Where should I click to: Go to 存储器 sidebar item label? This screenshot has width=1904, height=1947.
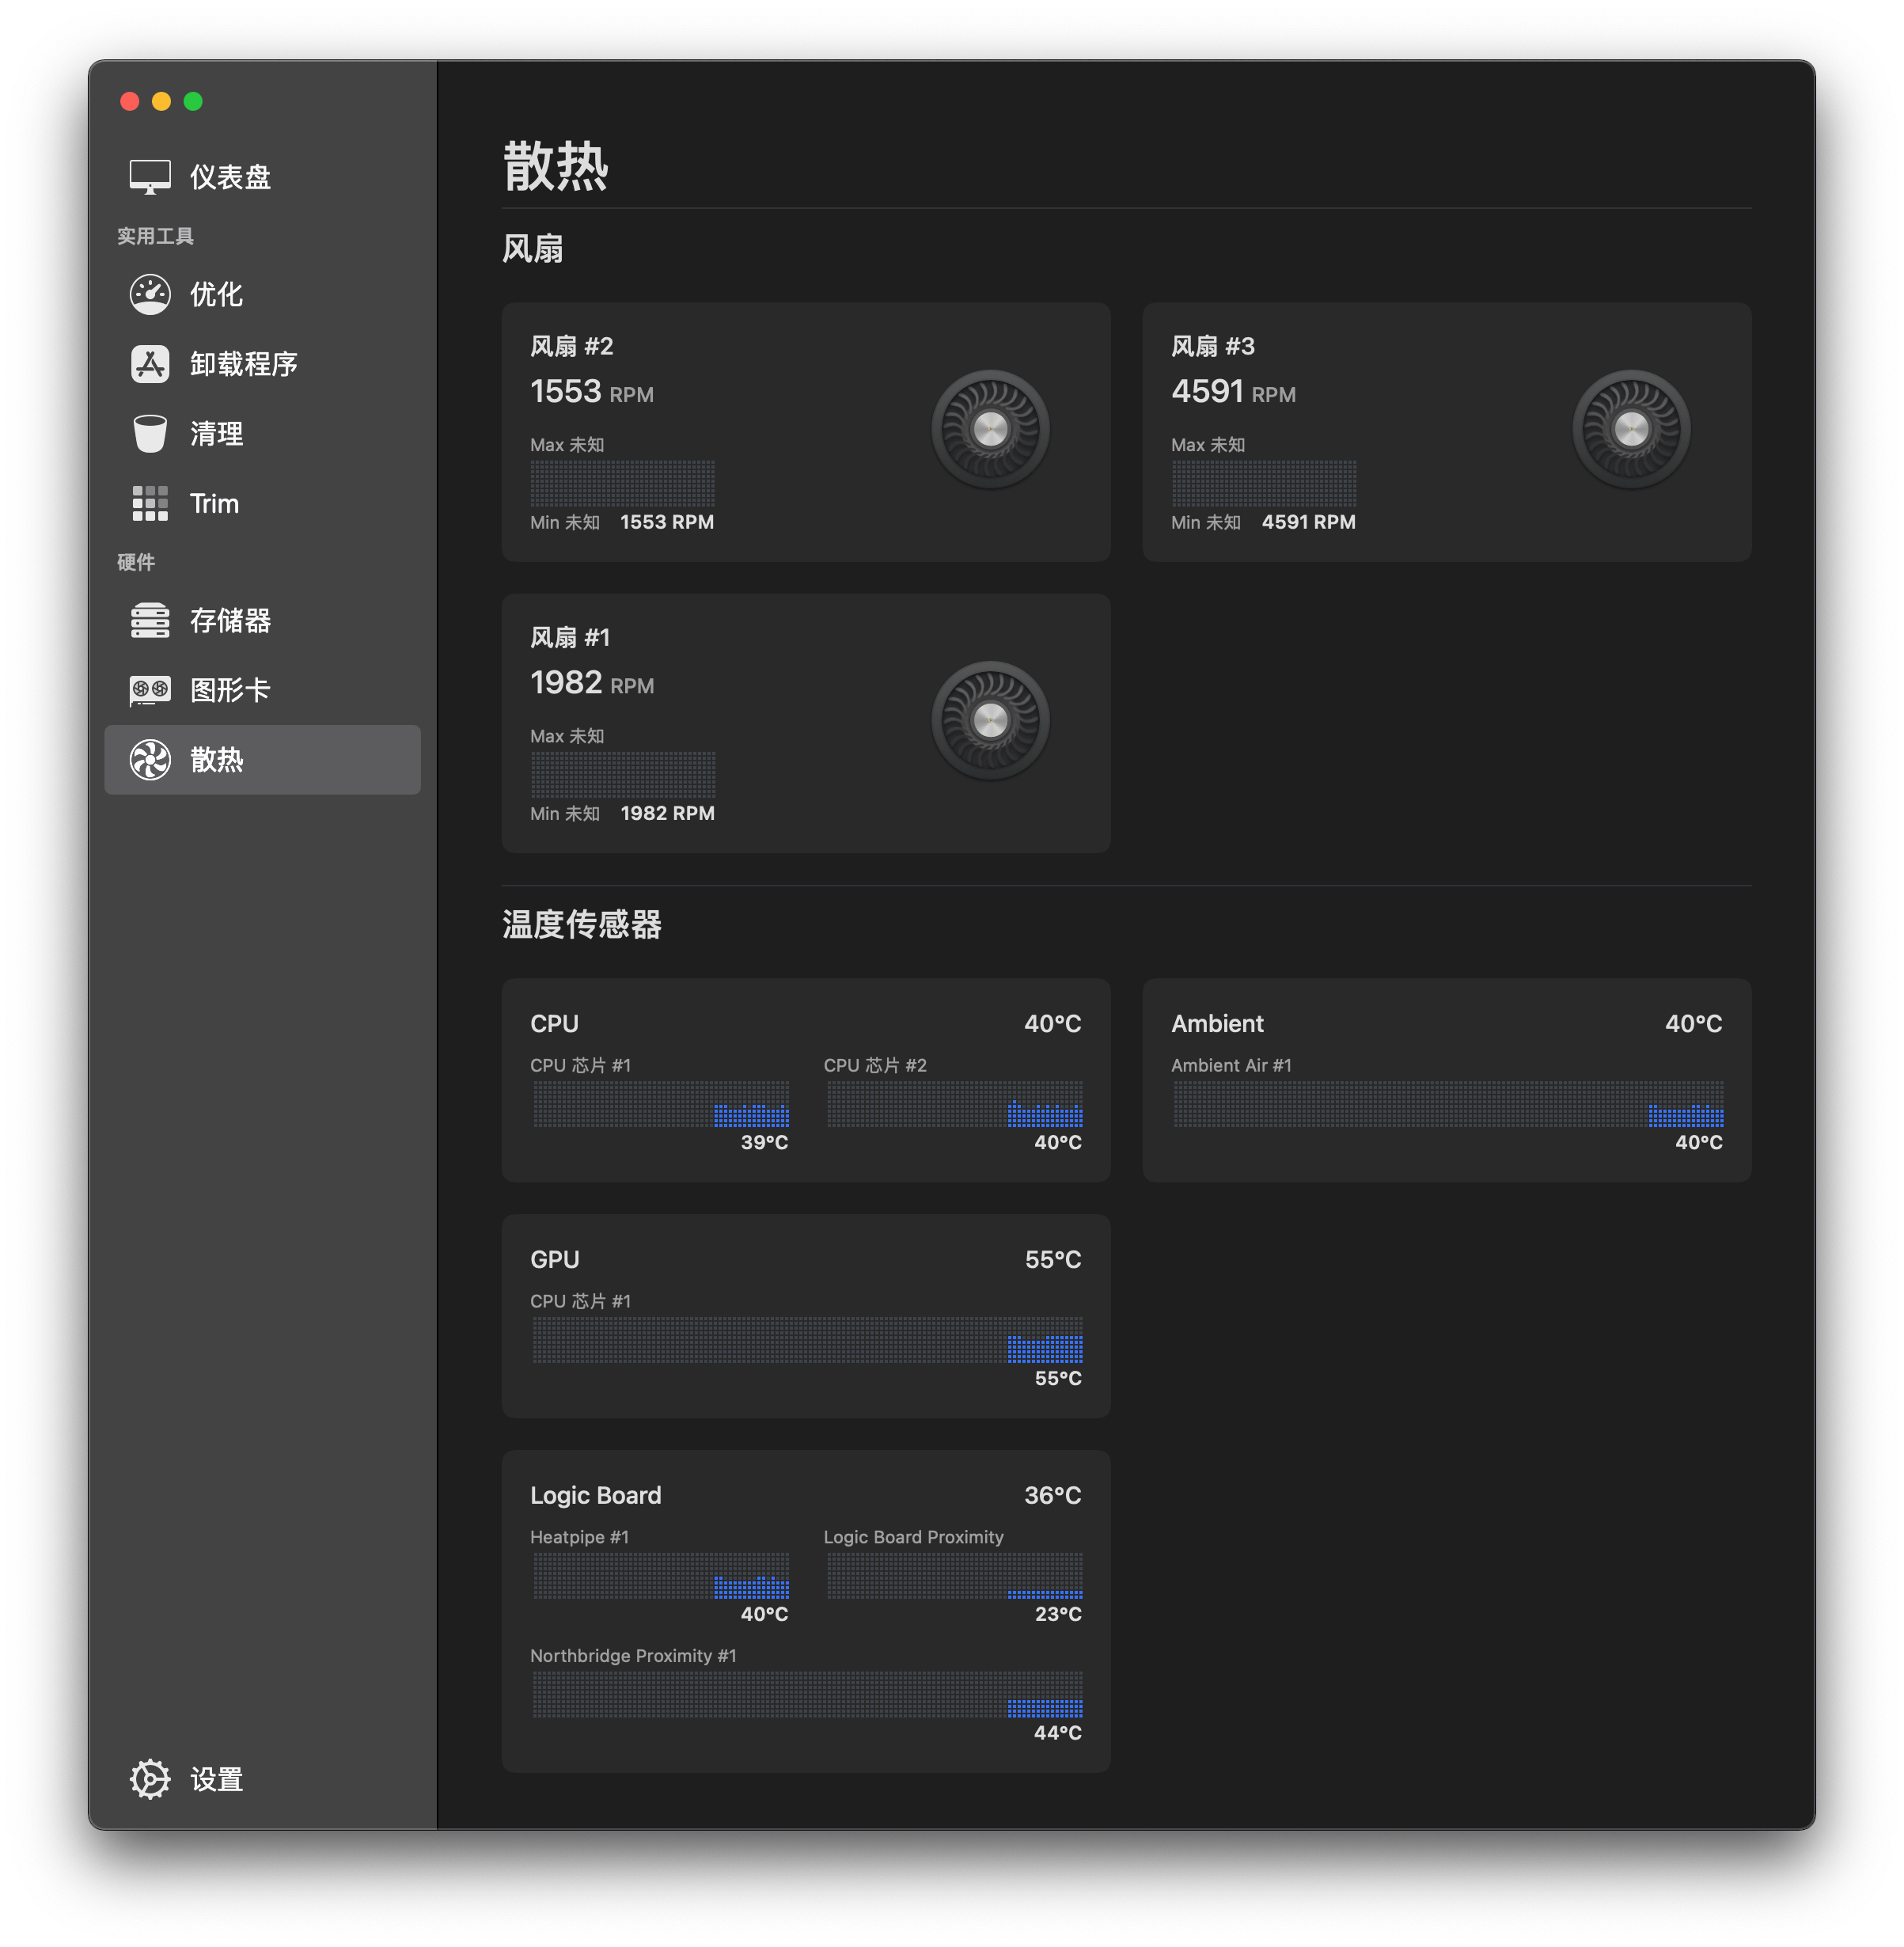(x=230, y=620)
